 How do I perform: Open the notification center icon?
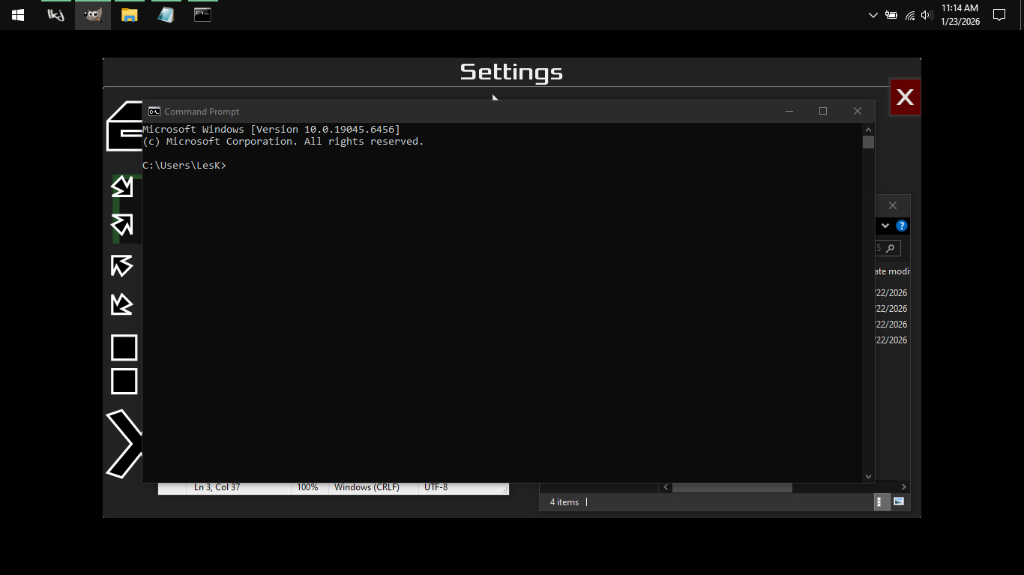click(x=998, y=15)
